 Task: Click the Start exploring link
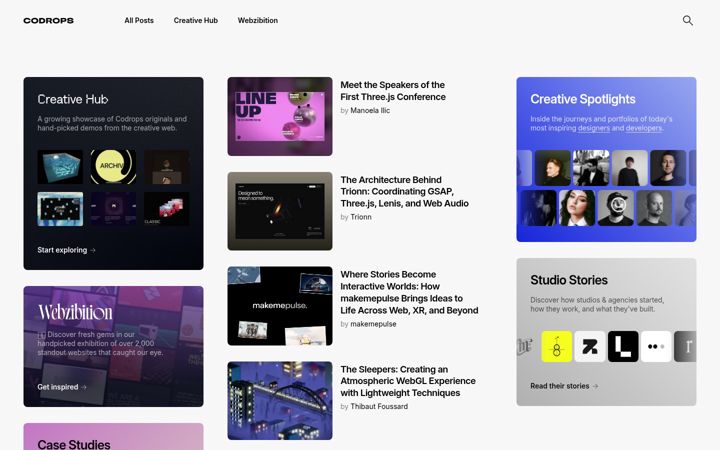click(x=67, y=250)
